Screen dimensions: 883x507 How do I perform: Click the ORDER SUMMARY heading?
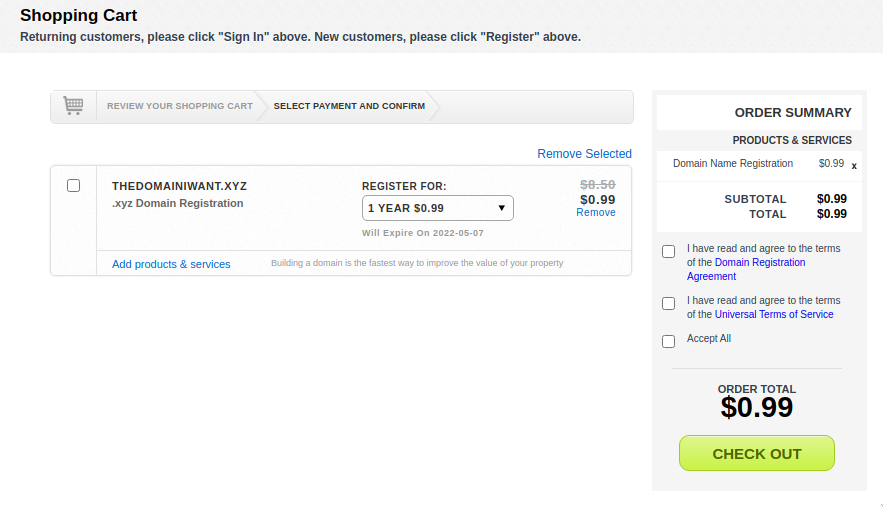pos(793,113)
